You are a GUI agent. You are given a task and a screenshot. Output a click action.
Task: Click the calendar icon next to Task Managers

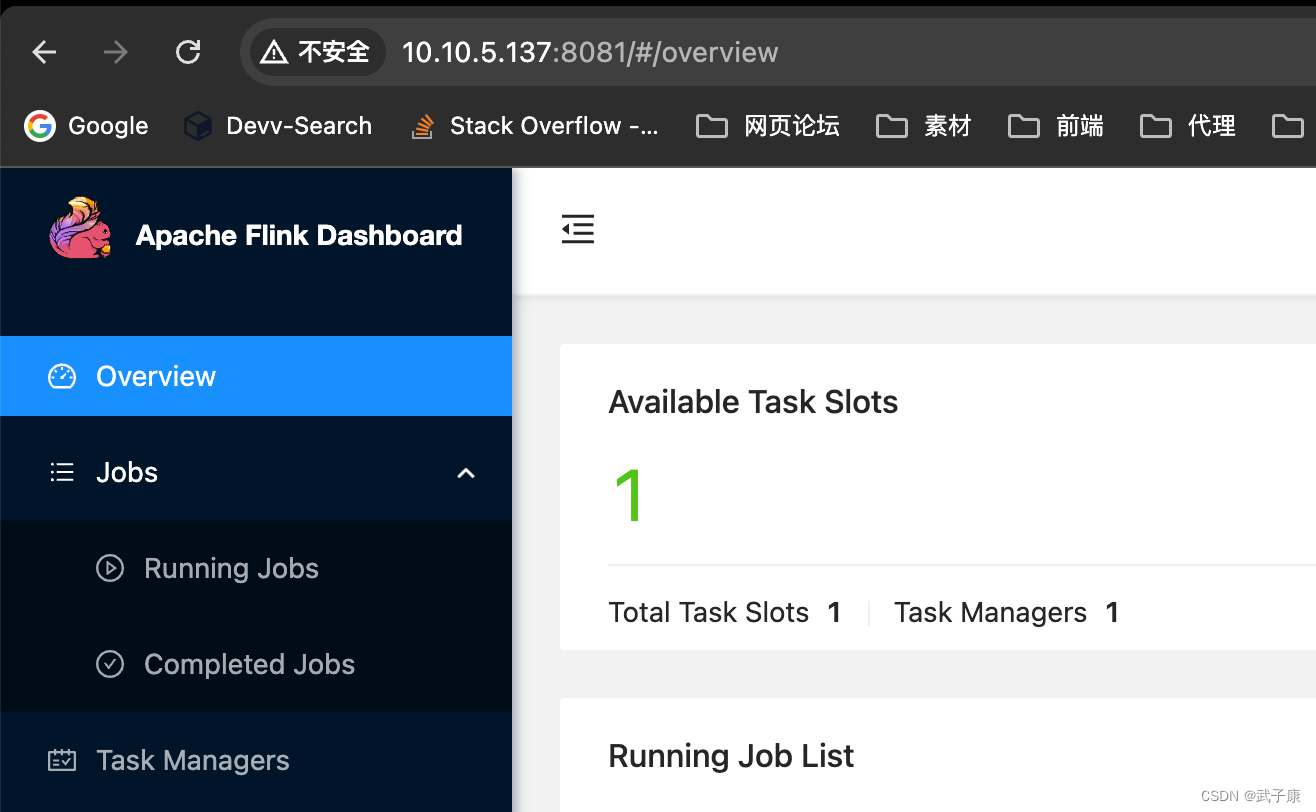click(61, 760)
